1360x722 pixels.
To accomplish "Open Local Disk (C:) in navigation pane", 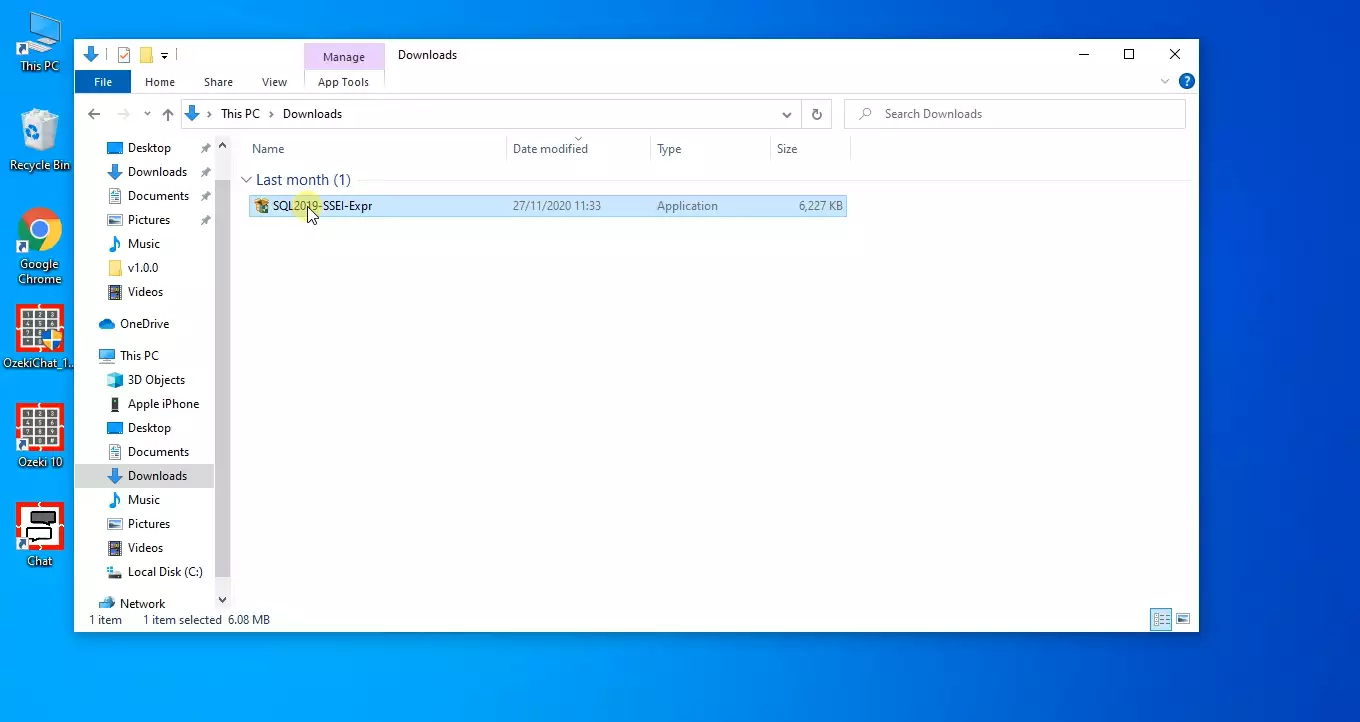I will click(165, 572).
